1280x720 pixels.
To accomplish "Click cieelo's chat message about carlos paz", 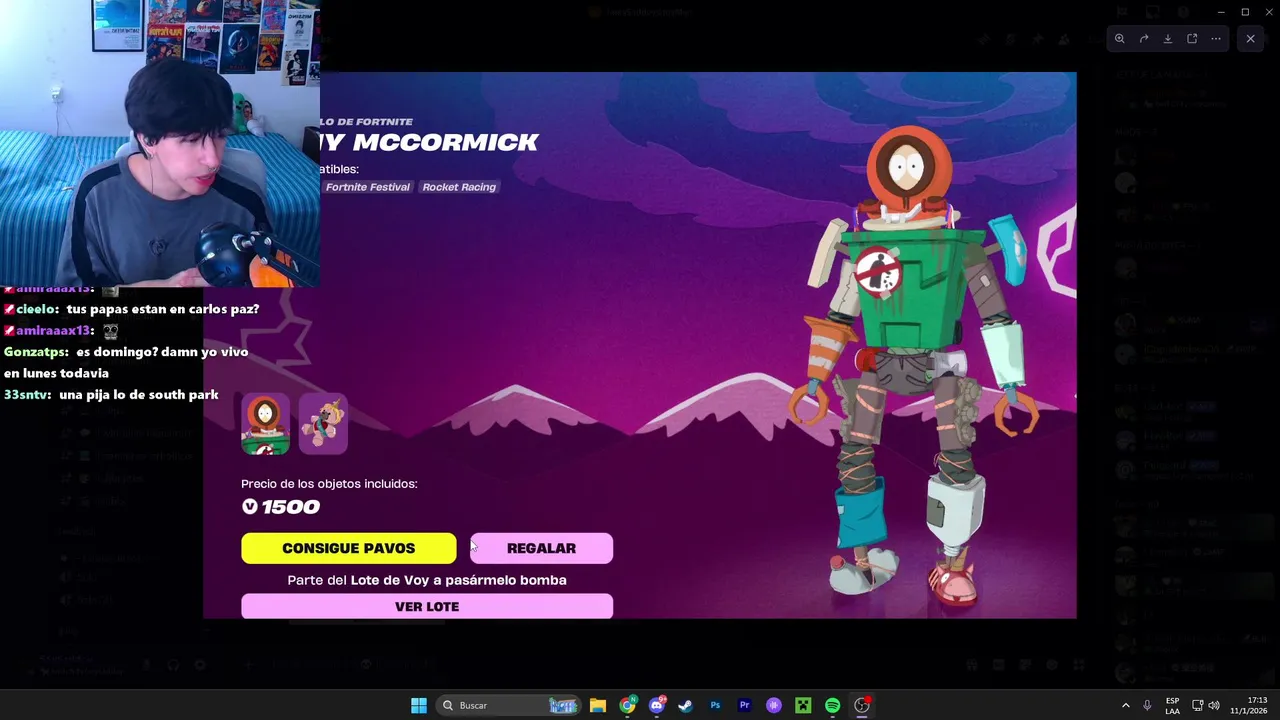I will [x=131, y=309].
